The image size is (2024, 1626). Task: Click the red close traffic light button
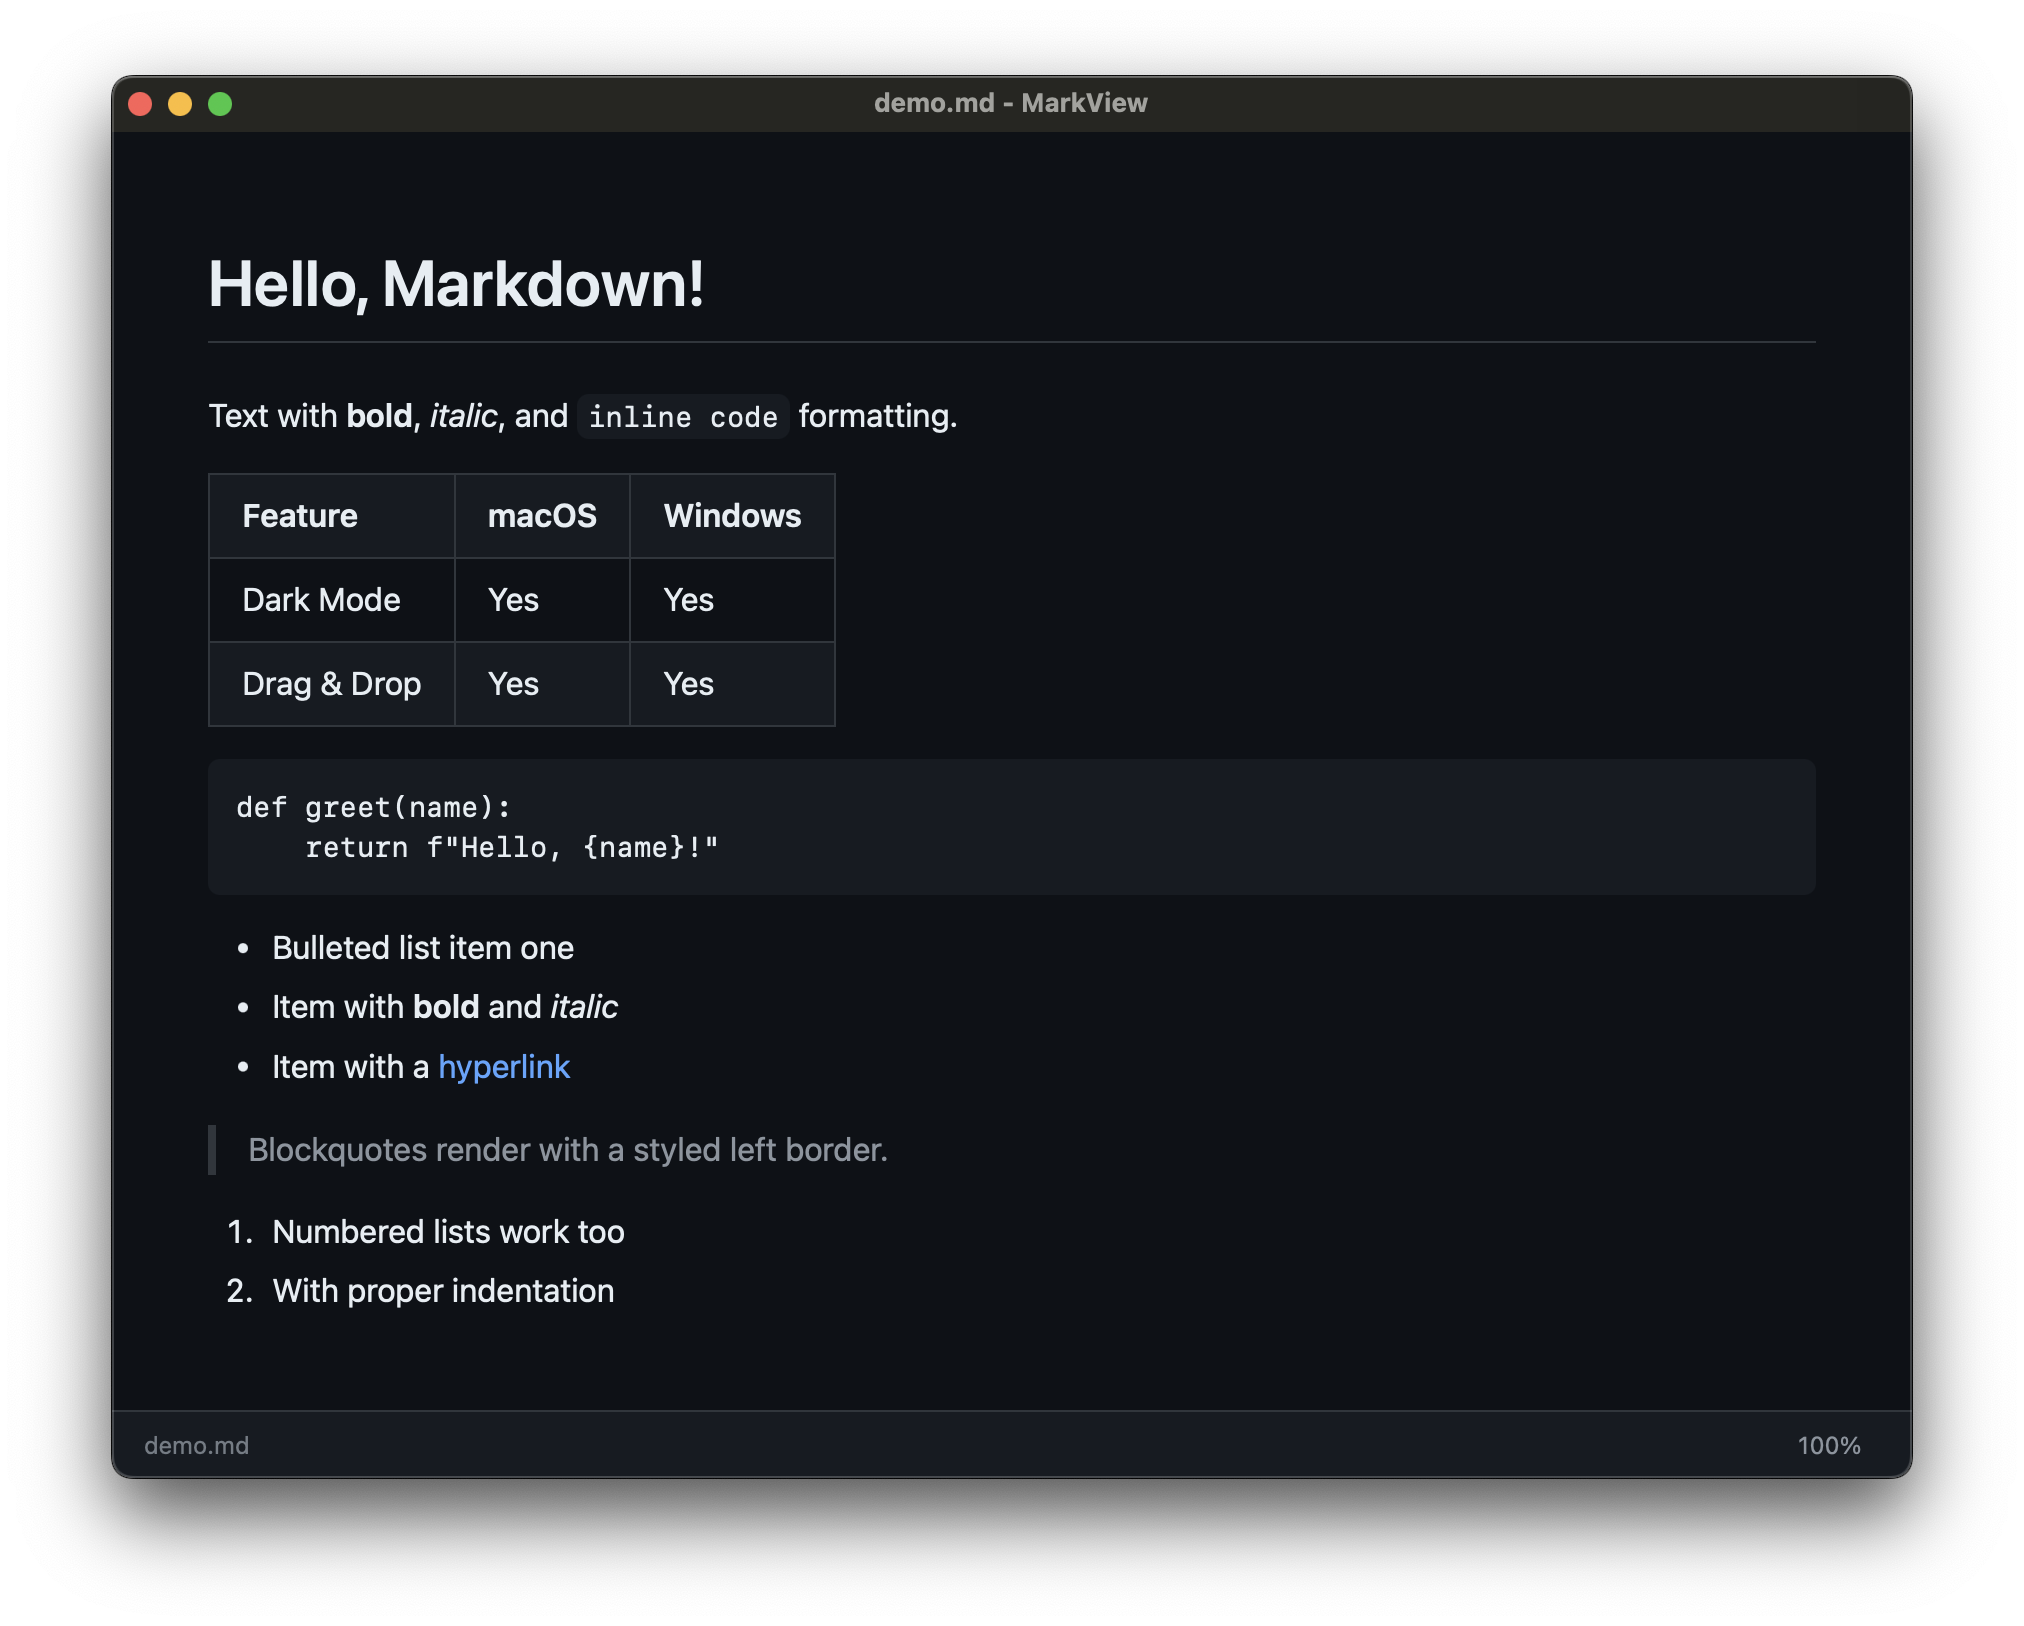click(x=141, y=103)
